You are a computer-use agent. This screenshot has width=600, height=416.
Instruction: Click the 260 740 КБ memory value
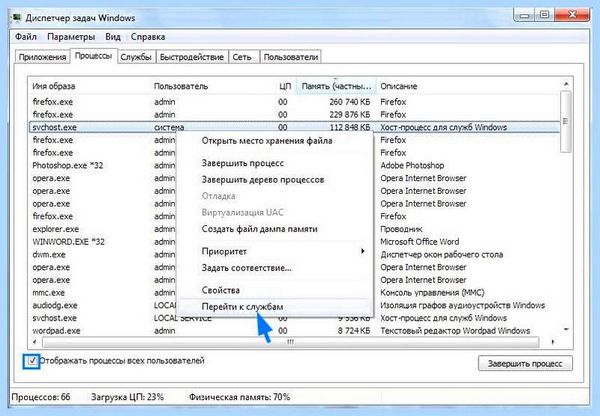[349, 102]
